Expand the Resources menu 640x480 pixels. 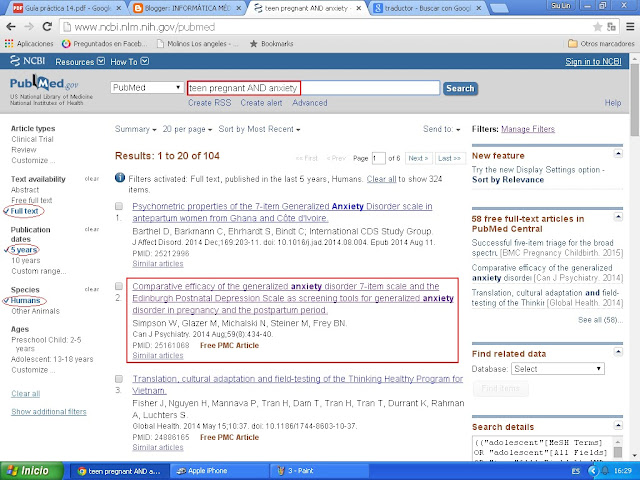(80, 62)
